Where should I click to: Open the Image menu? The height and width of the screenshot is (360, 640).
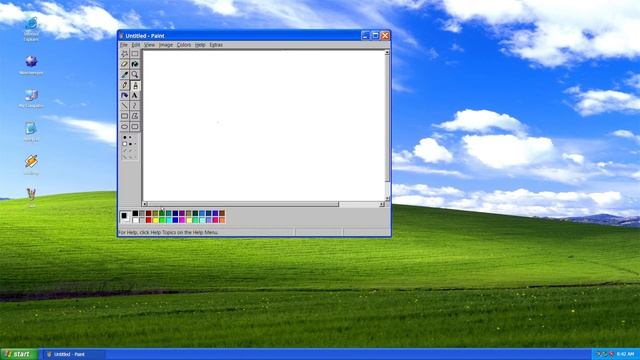click(x=166, y=45)
